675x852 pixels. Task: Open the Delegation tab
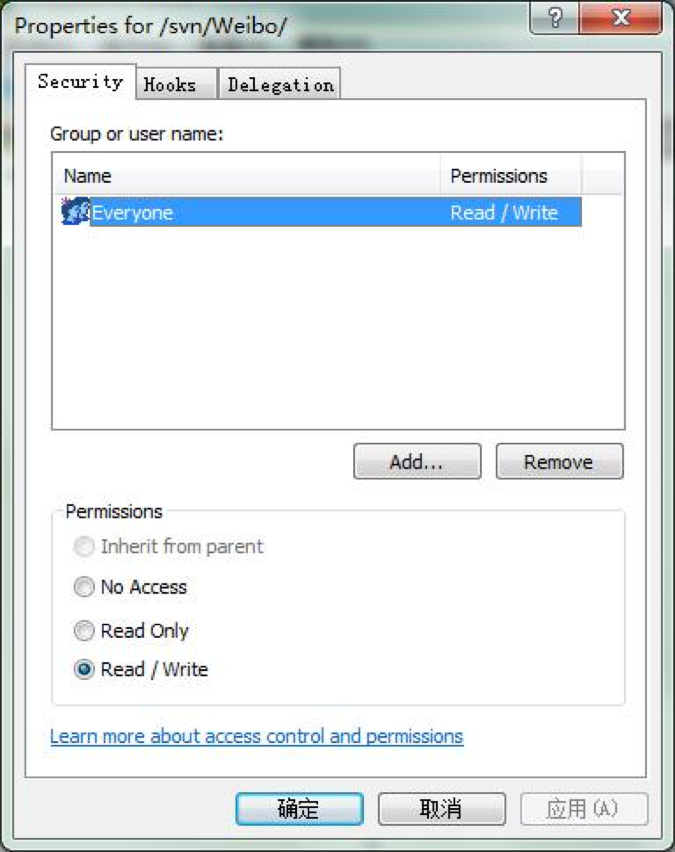point(280,84)
